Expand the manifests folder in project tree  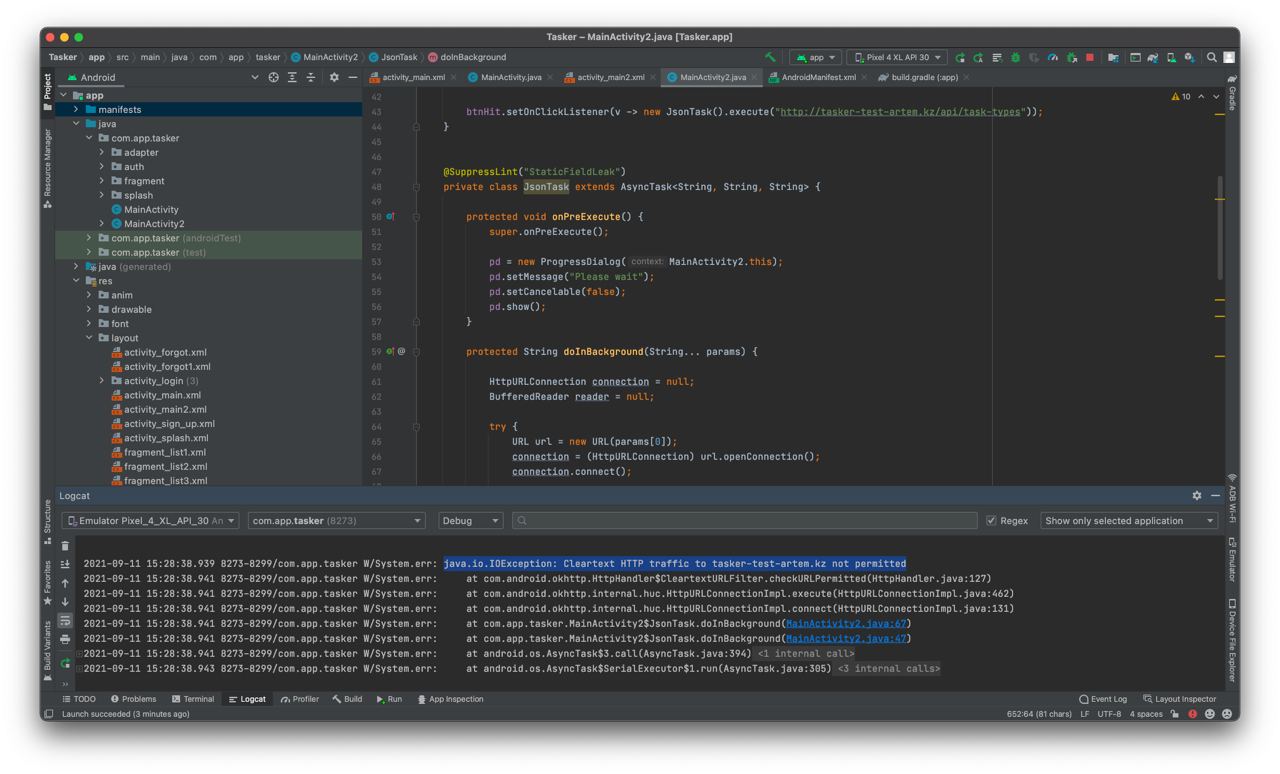point(76,110)
